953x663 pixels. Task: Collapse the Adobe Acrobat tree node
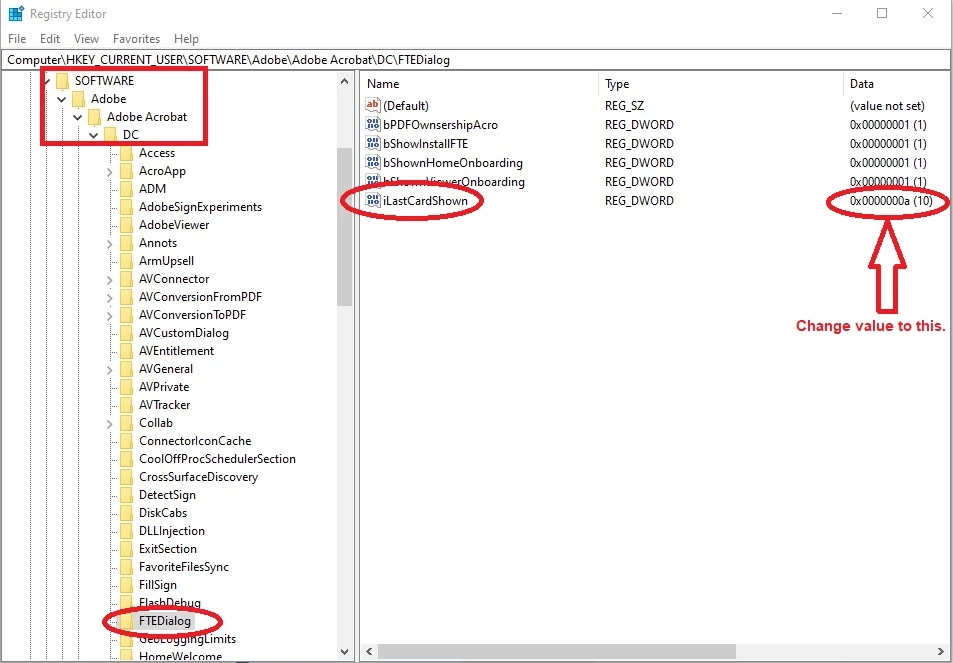(78, 117)
